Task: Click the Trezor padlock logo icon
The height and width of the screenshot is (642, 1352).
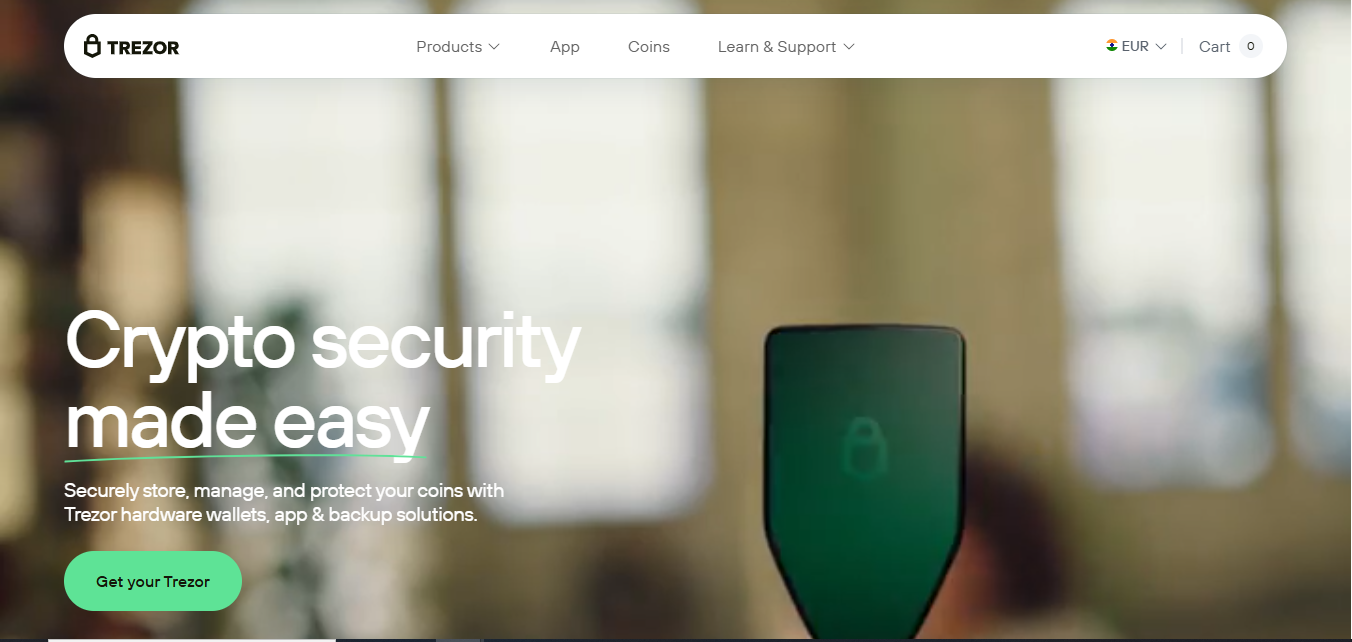Action: pos(92,46)
